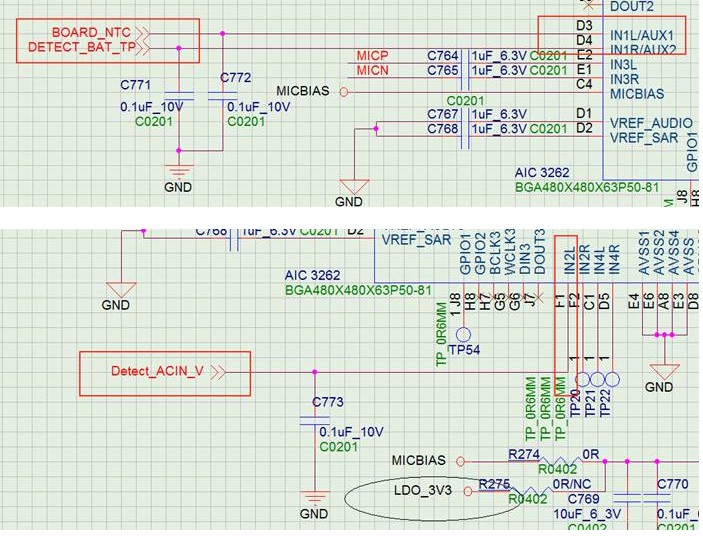This screenshot has height=542, width=703.
Task: Select the C772 capacitor symbol
Action: click(x=223, y=96)
